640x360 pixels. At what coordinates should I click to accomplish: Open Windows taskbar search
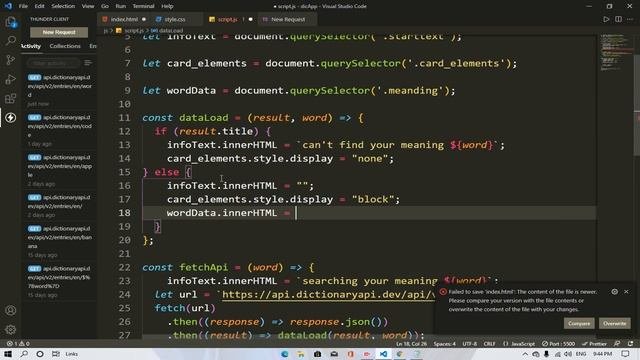coord(24,354)
